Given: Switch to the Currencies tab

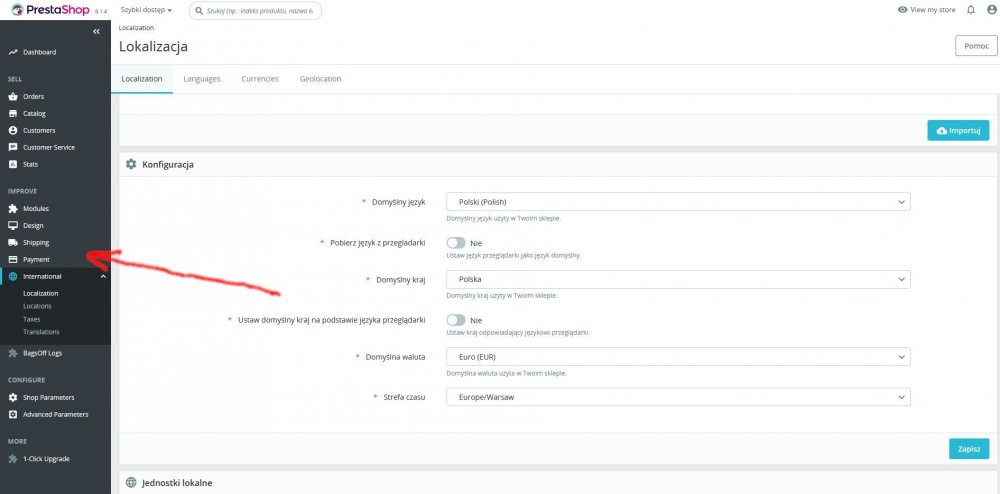Looking at the screenshot, I should pos(260,79).
